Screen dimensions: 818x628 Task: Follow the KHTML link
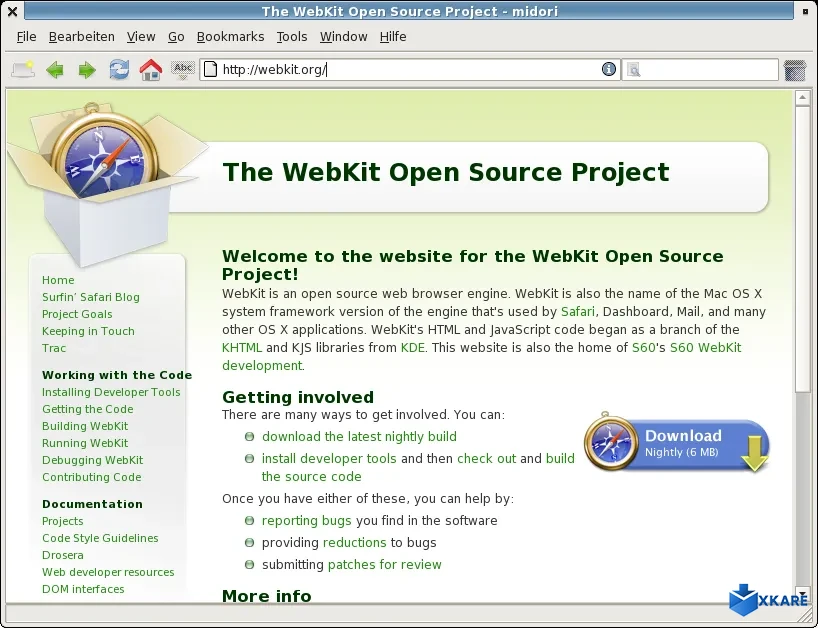coord(242,347)
